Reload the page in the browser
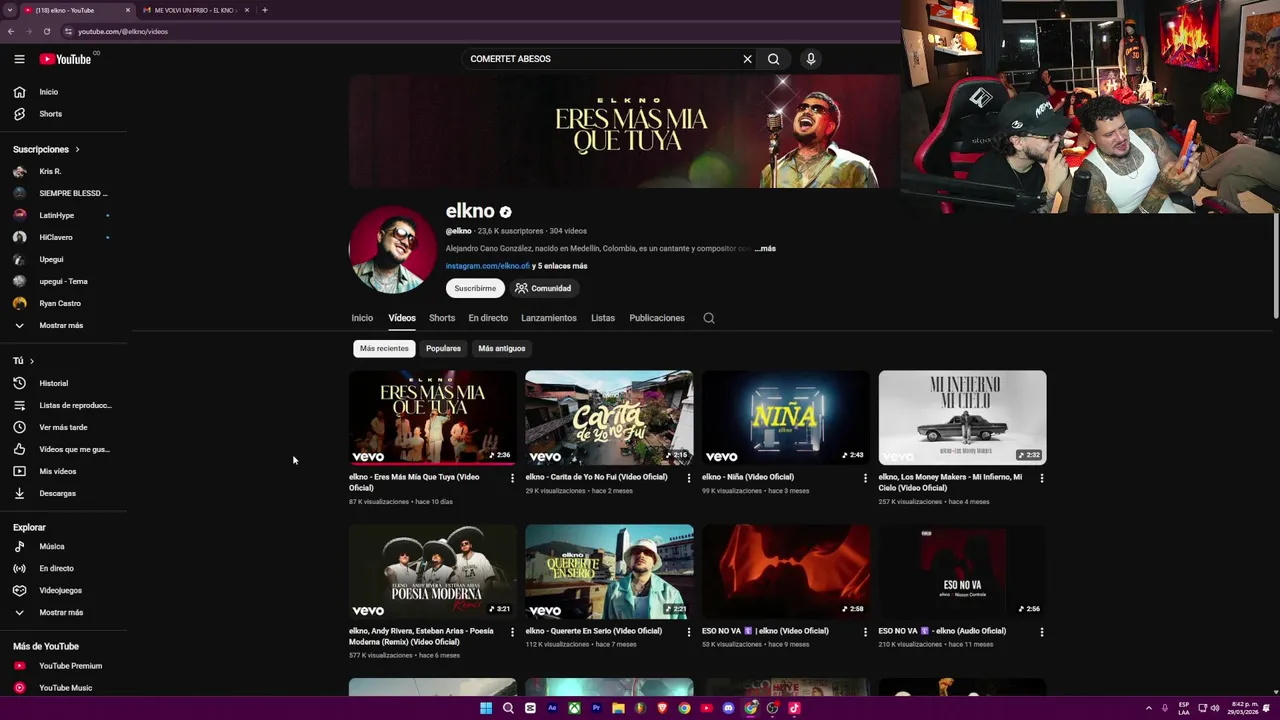1280x720 pixels. coord(46,31)
